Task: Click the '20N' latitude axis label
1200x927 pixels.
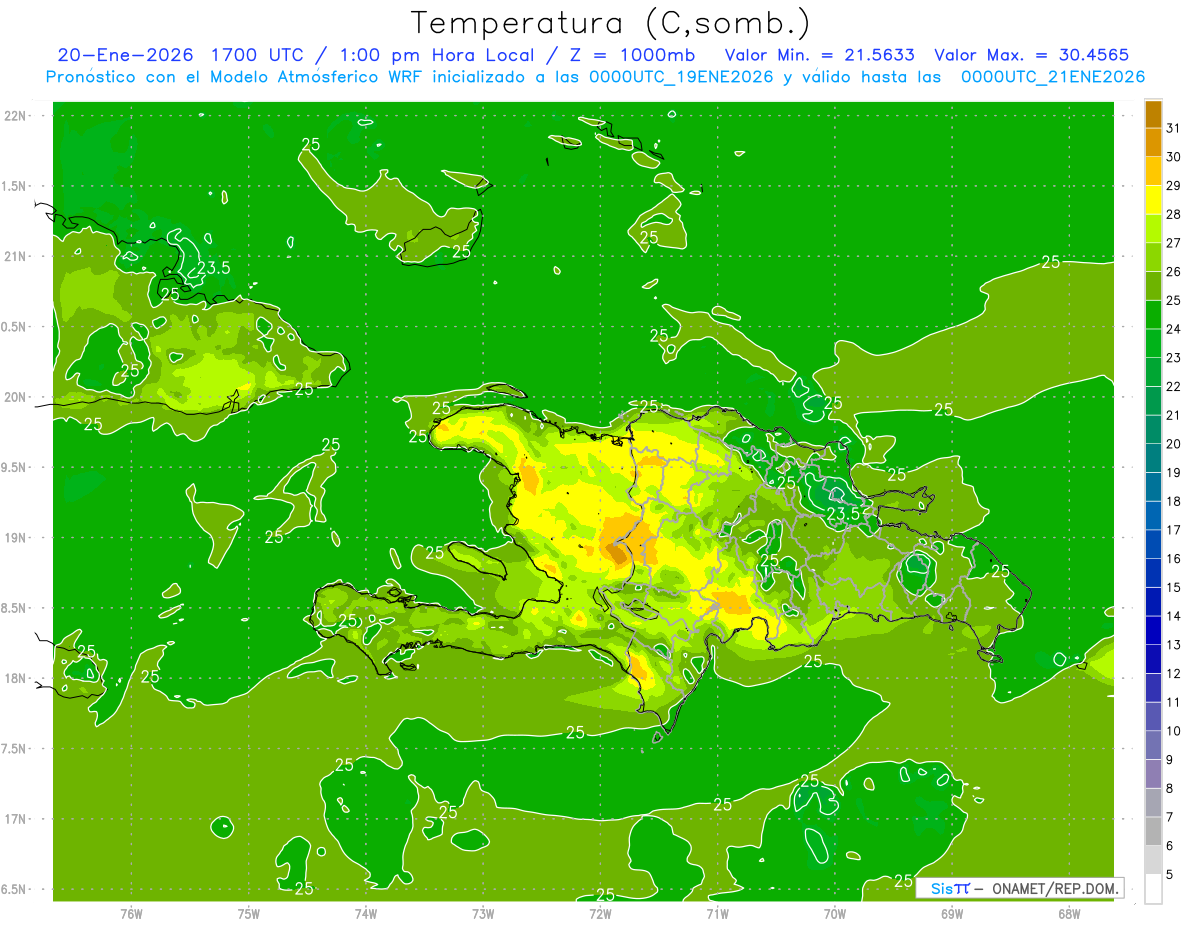Action: point(16,397)
